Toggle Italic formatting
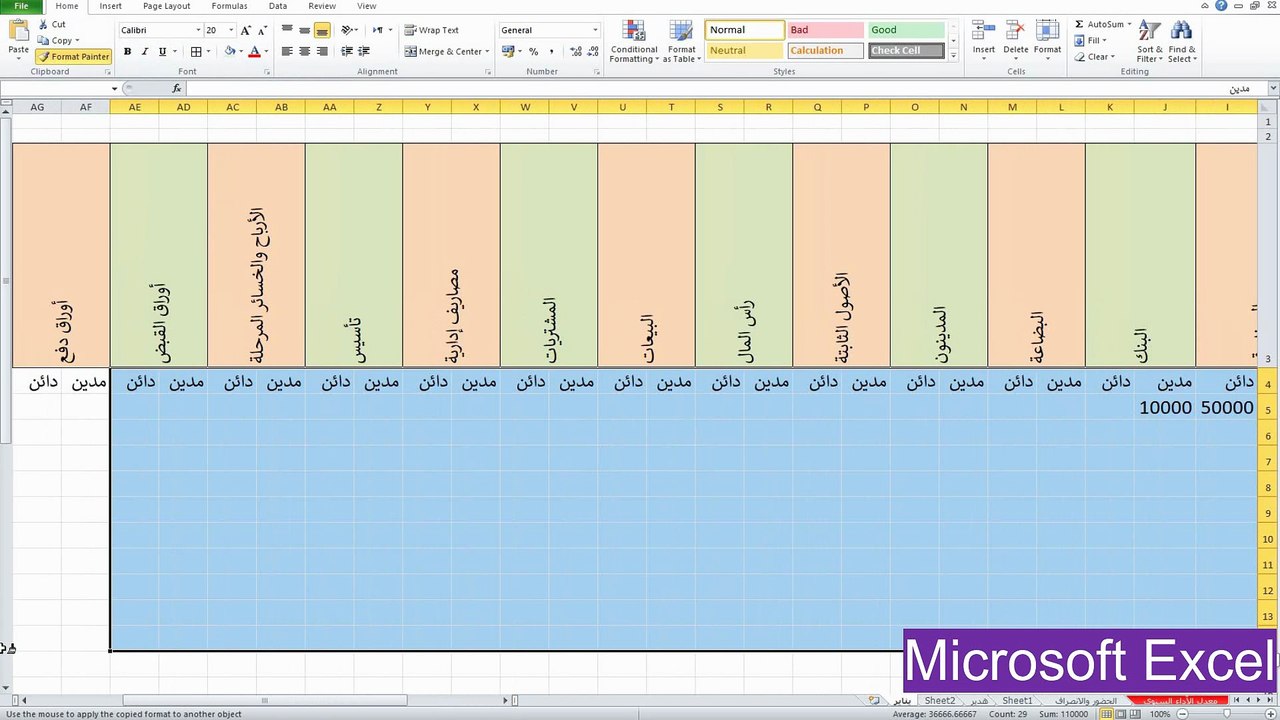This screenshot has width=1280, height=720. tap(144, 51)
